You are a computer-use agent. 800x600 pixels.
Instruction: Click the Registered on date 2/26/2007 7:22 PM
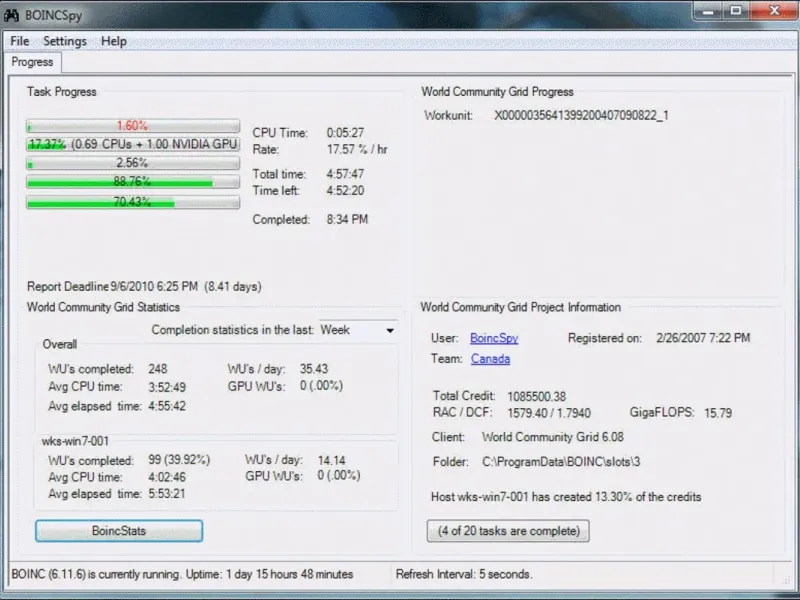(703, 338)
